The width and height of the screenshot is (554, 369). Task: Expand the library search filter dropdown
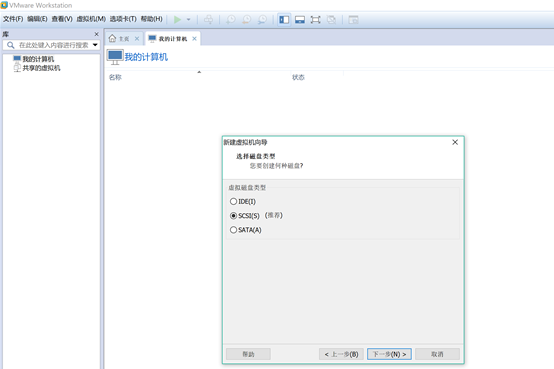pyautogui.click(x=95, y=45)
